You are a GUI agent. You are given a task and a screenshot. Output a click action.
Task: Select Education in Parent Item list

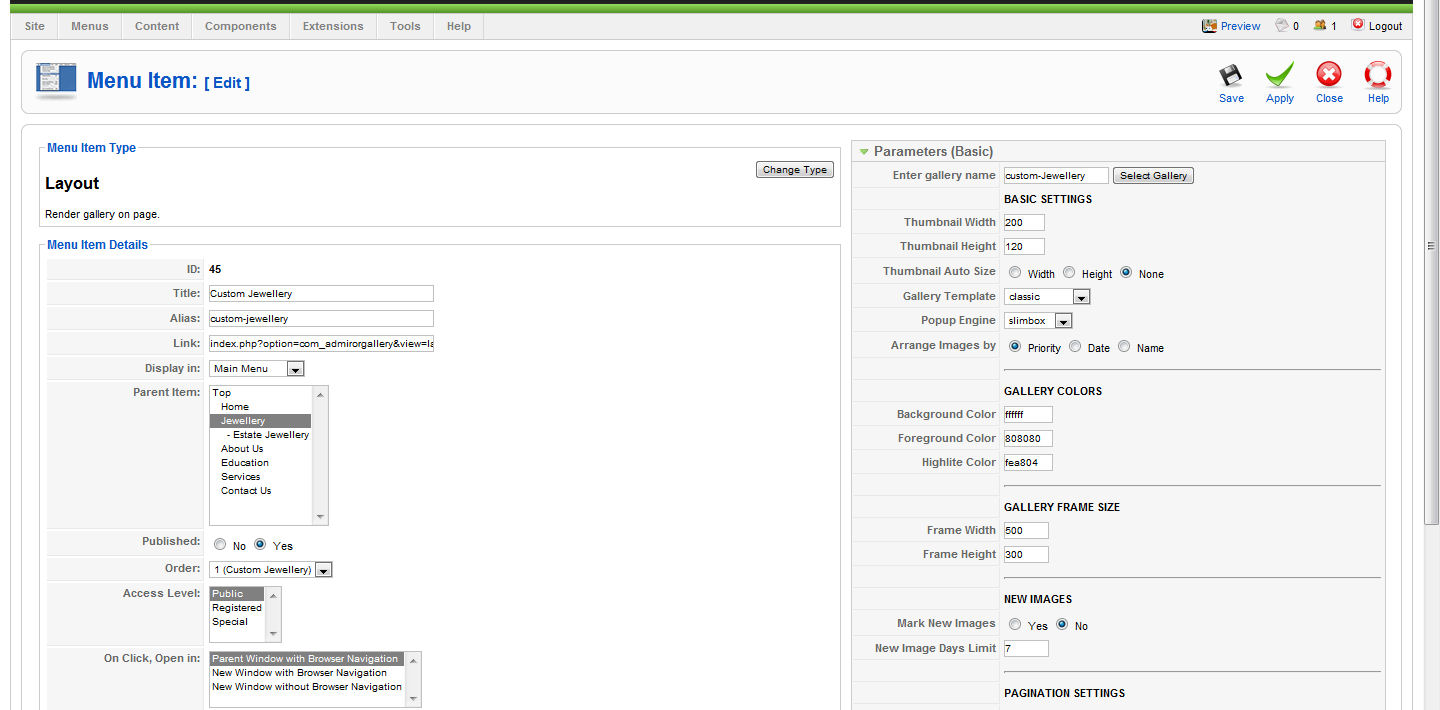pyautogui.click(x=260, y=463)
